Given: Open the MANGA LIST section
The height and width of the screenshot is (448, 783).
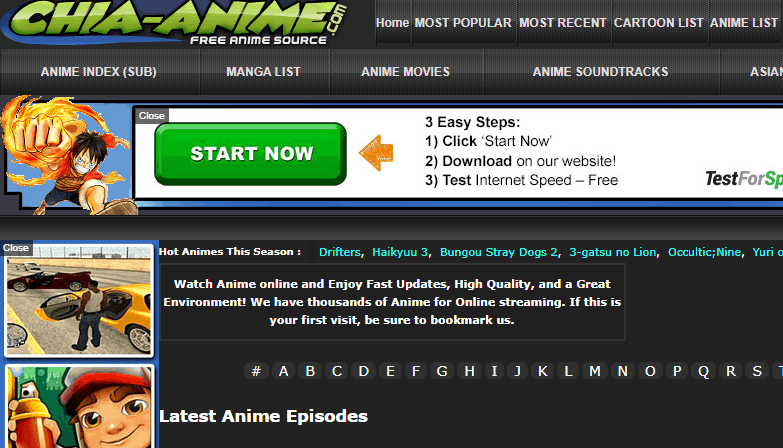Looking at the screenshot, I should pos(263,72).
